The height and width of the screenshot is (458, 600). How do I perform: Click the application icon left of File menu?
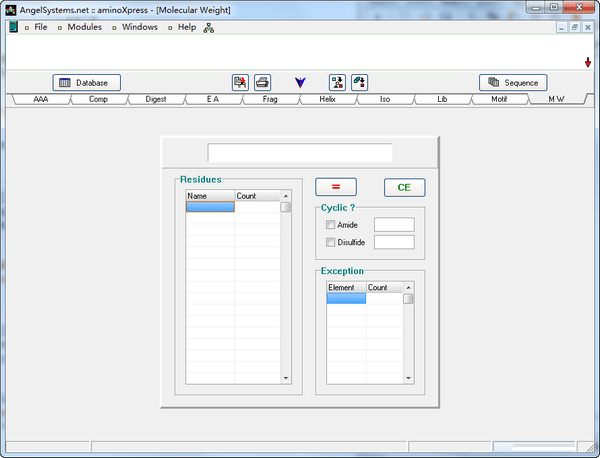coord(14,27)
